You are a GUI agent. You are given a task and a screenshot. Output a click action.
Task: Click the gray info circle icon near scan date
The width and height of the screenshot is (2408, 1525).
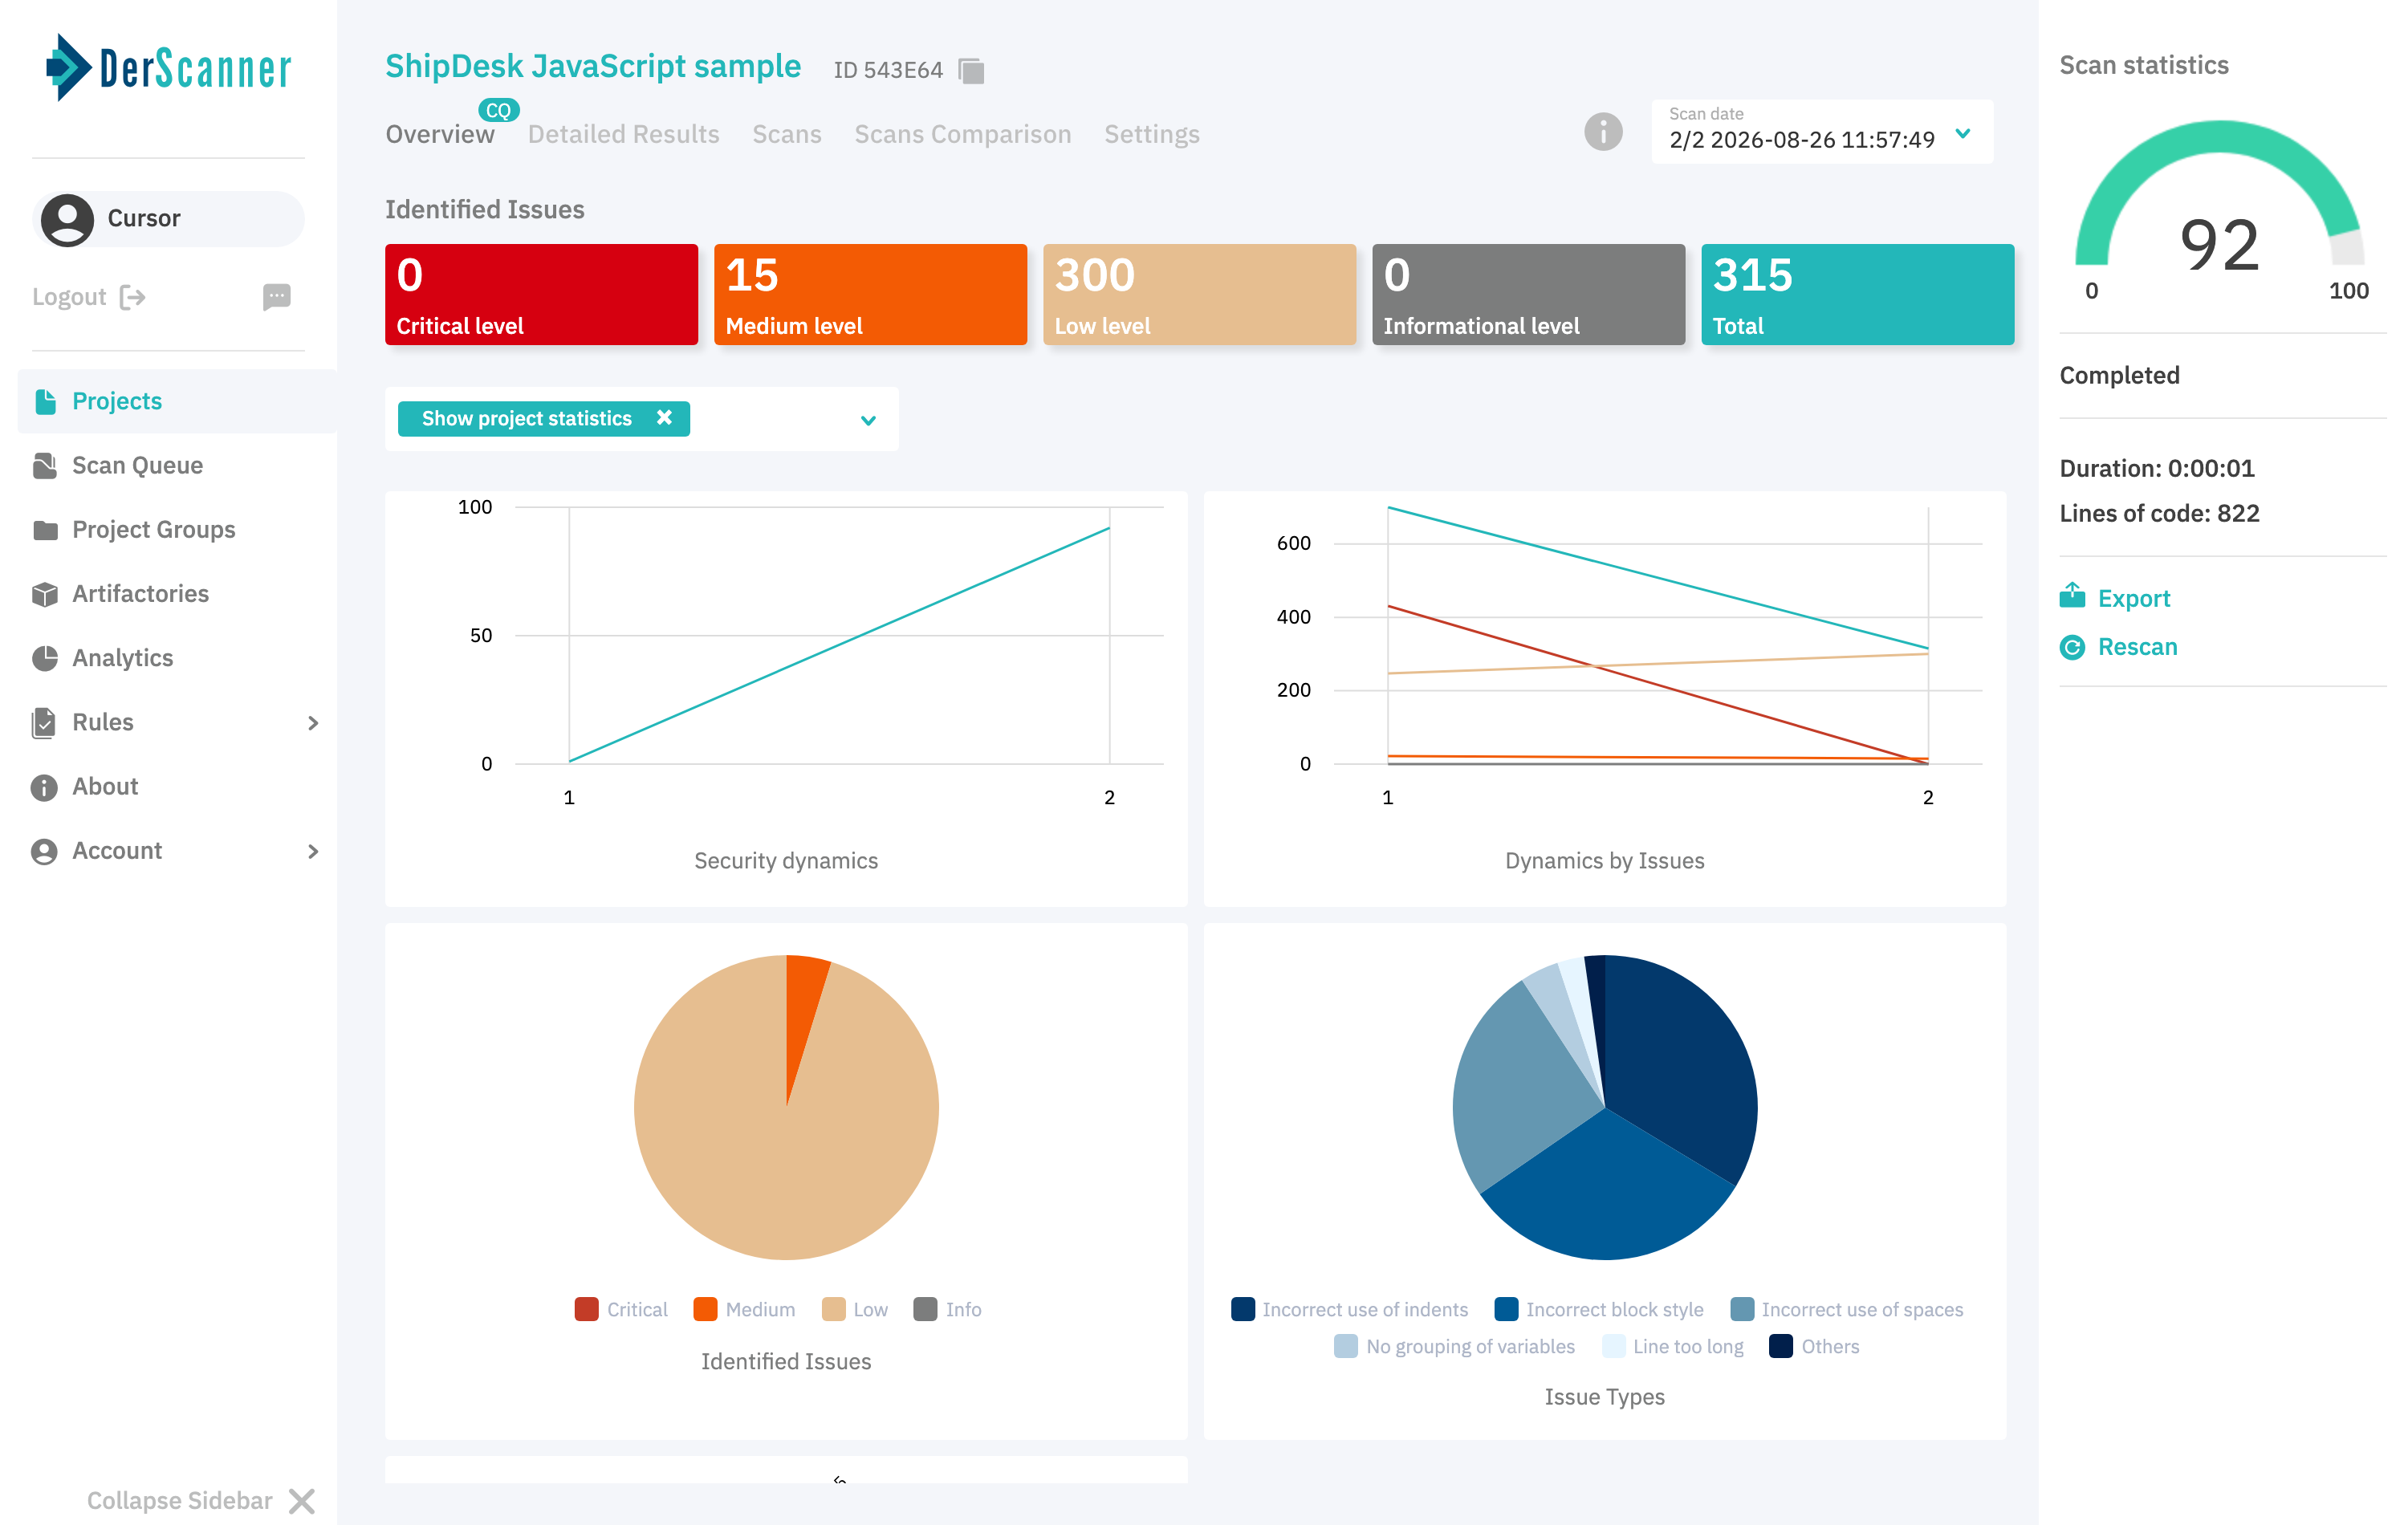(x=1603, y=132)
